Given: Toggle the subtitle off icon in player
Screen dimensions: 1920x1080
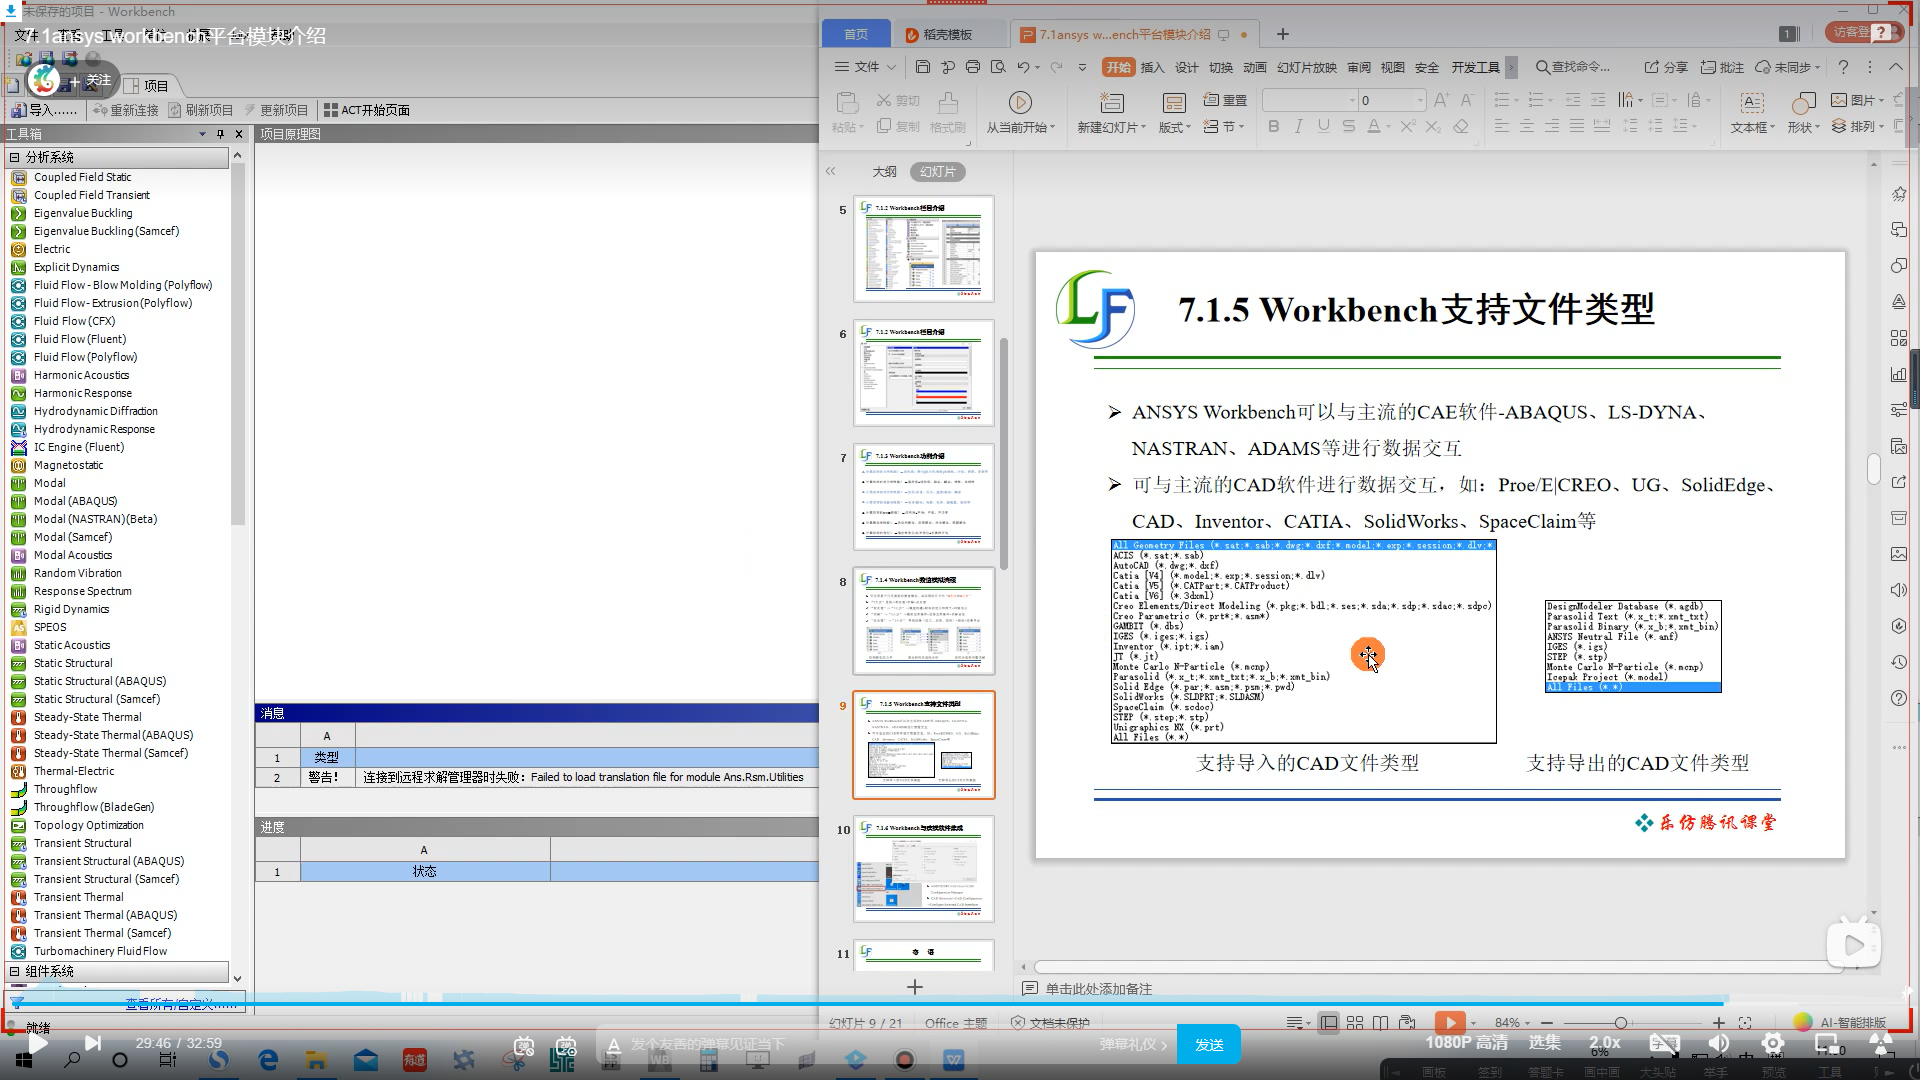Looking at the screenshot, I should [x=1664, y=1043].
